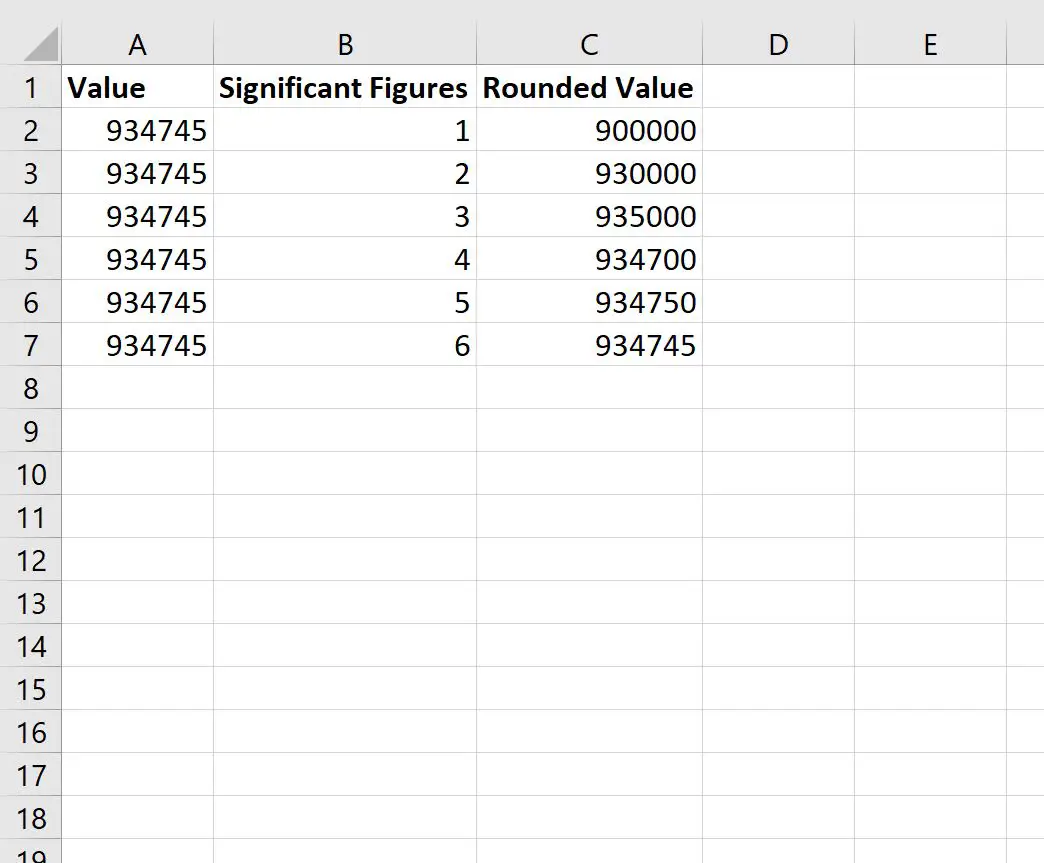Click the 'Rounded Value' header cell
The height and width of the screenshot is (863, 1044).
tap(588, 87)
